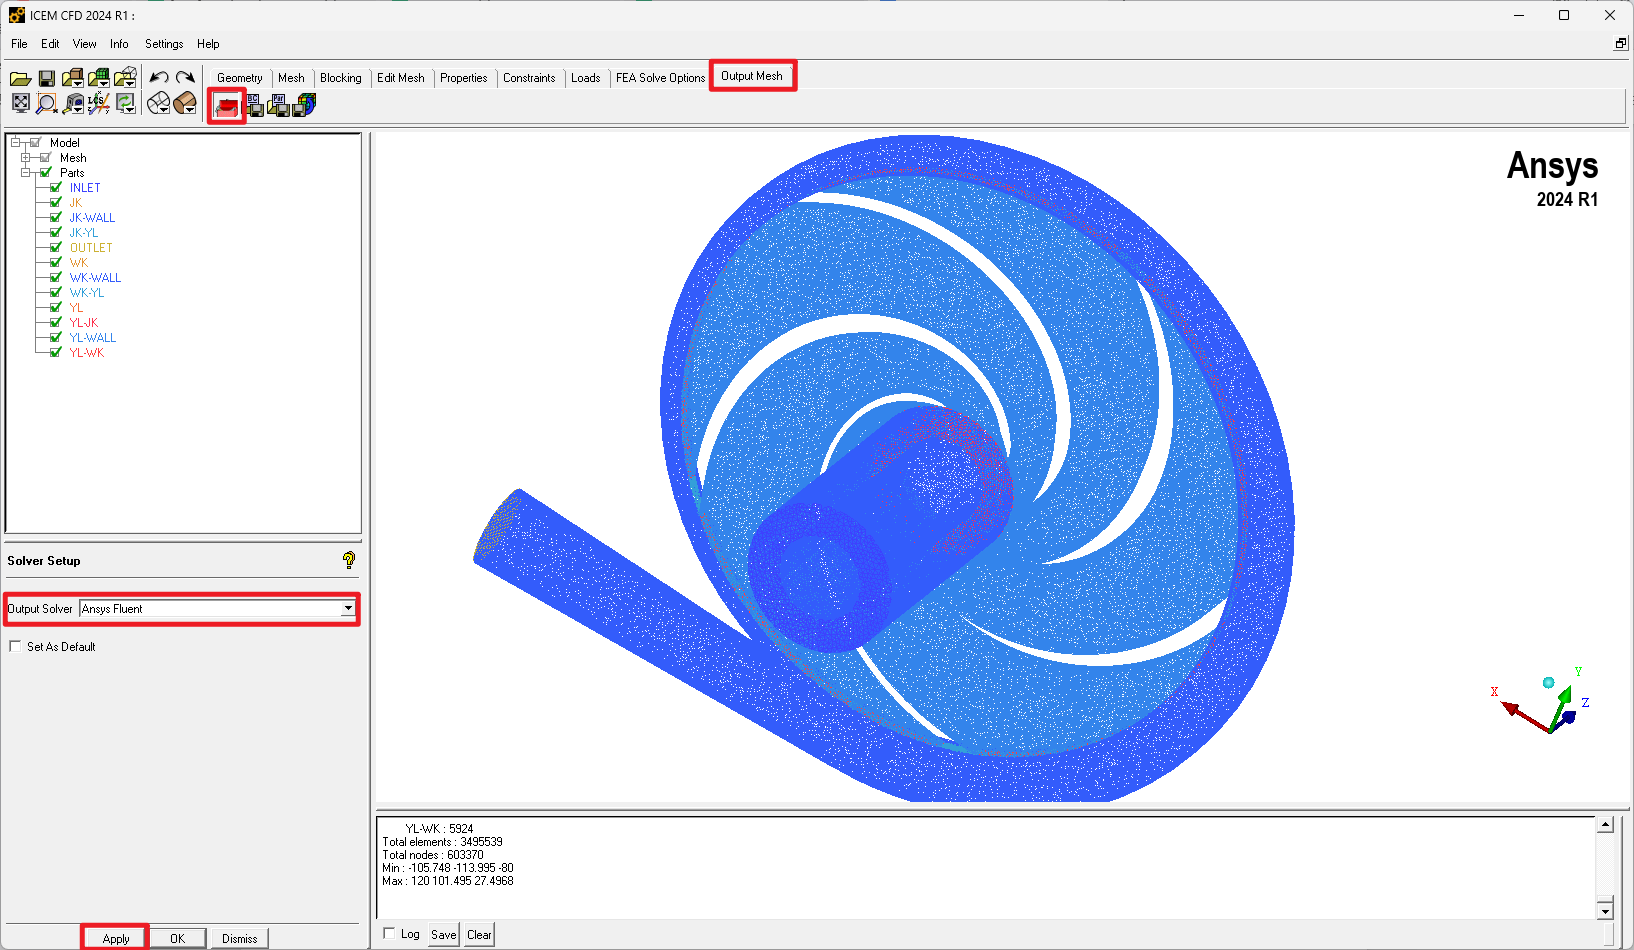Save Project with the floppy disk icon
The height and width of the screenshot is (950, 1634).
click(46, 78)
